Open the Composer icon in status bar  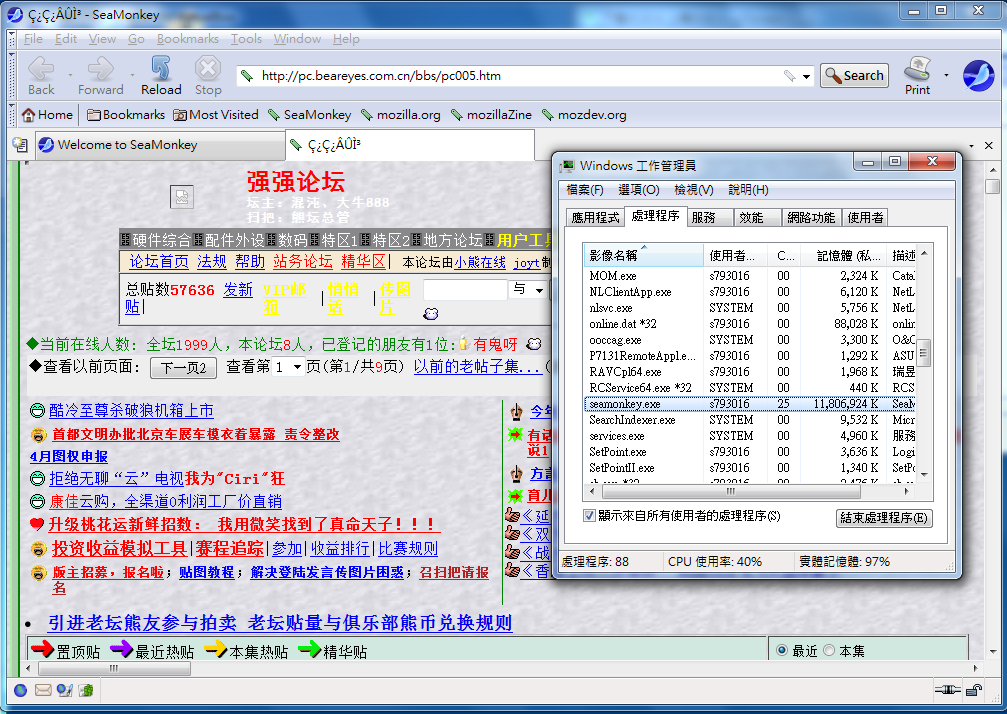click(64, 690)
